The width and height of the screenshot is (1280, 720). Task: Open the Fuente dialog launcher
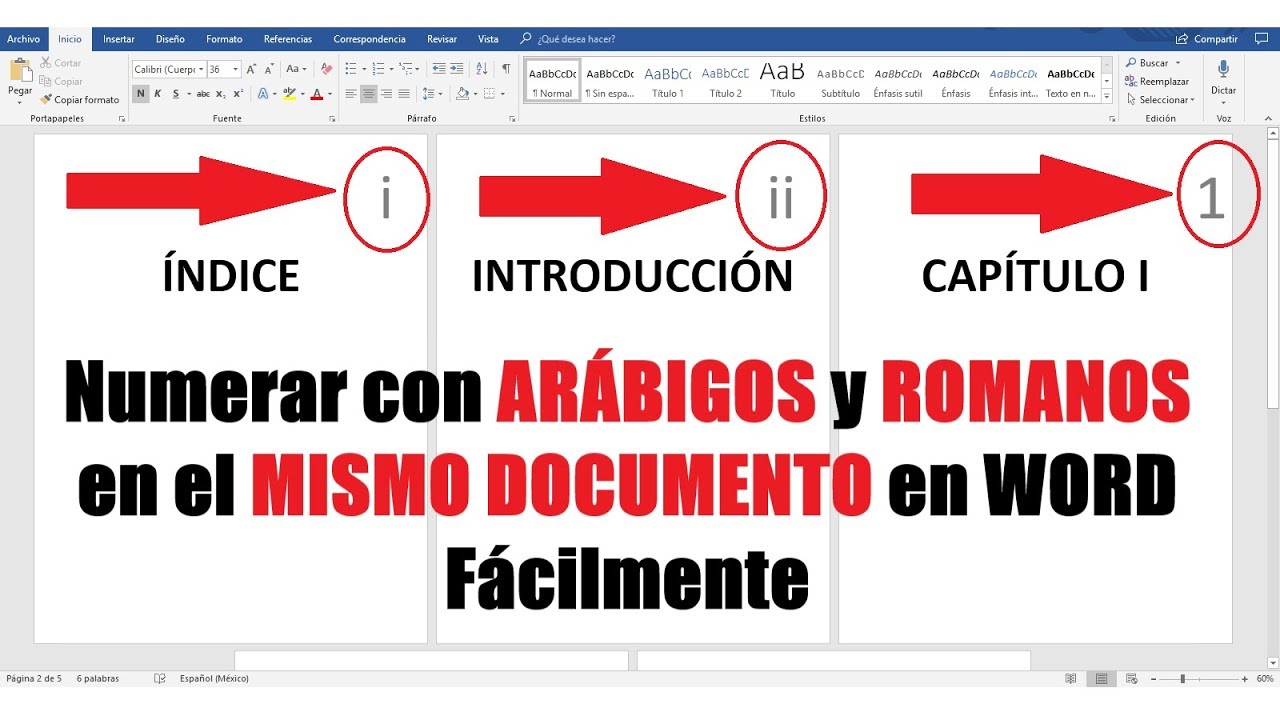(332, 118)
